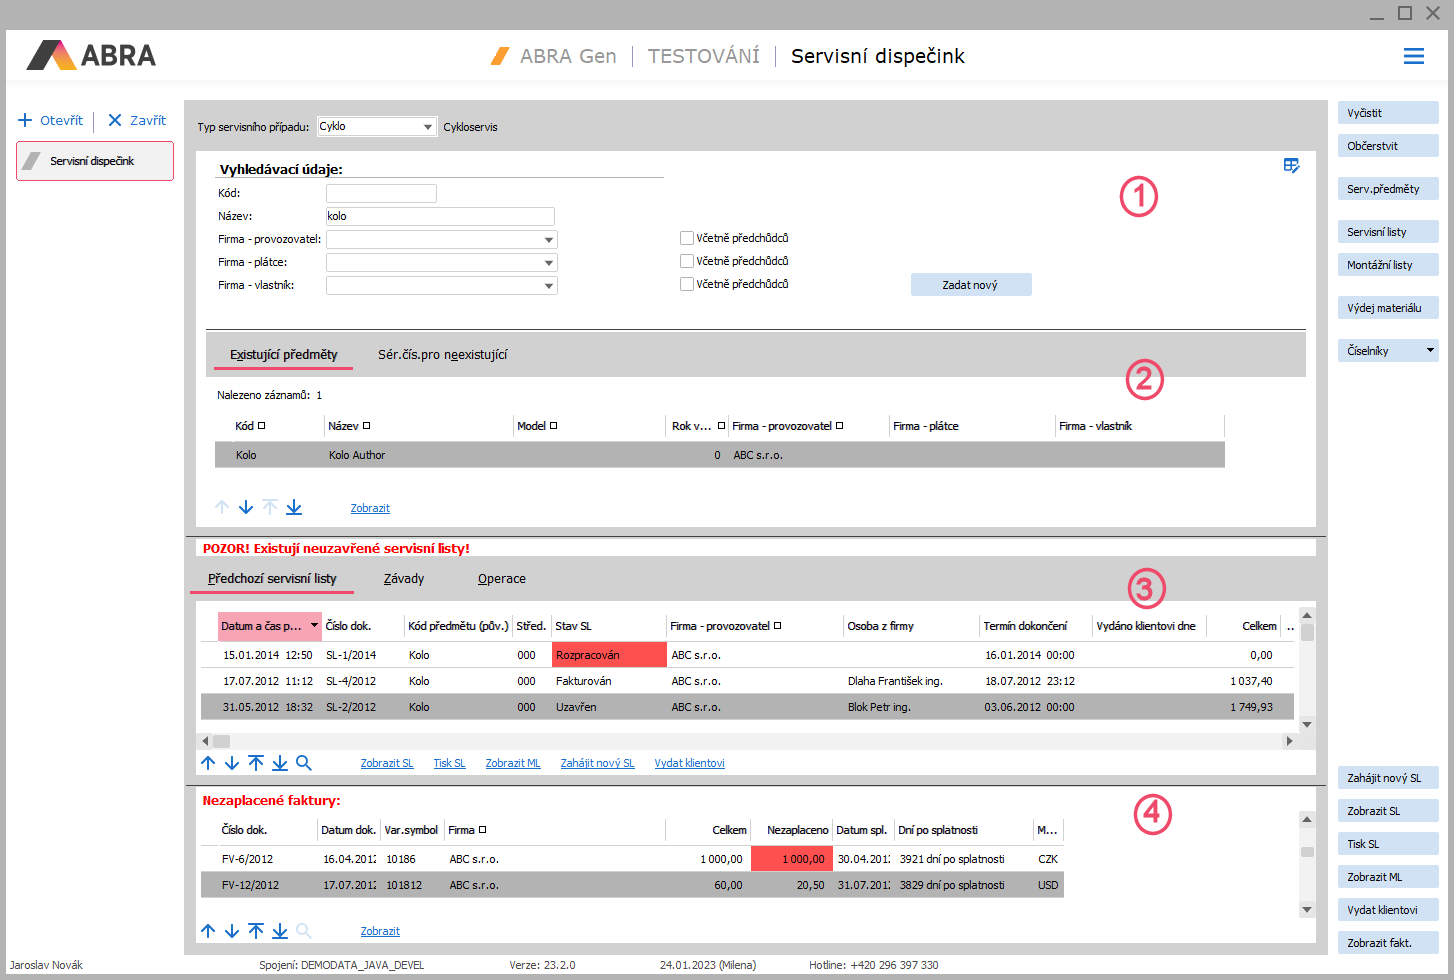Click the search magnifier in service sheets navigation
This screenshot has width=1454, height=980.
coord(304,763)
